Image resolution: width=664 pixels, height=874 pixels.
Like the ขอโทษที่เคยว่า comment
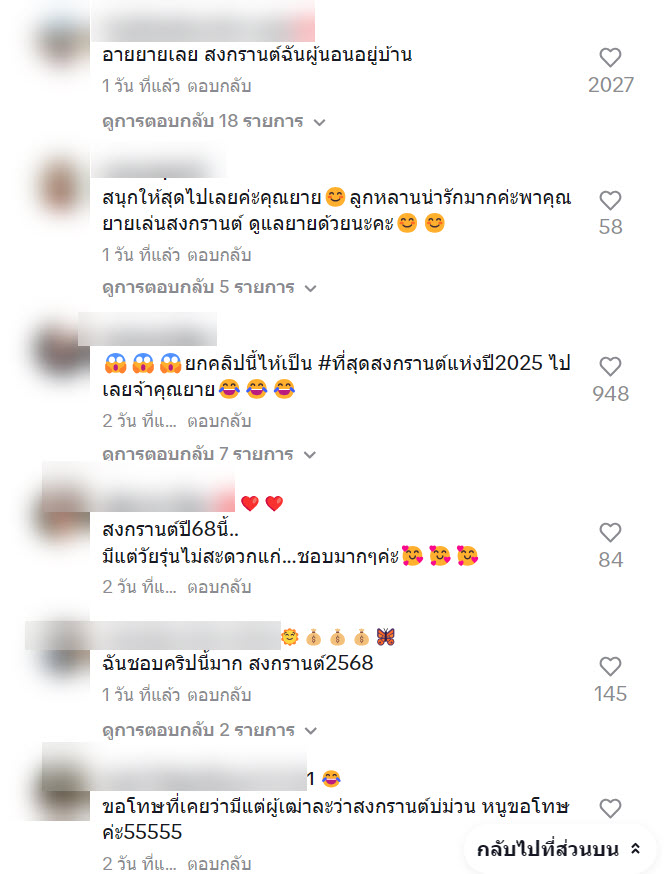click(610, 808)
